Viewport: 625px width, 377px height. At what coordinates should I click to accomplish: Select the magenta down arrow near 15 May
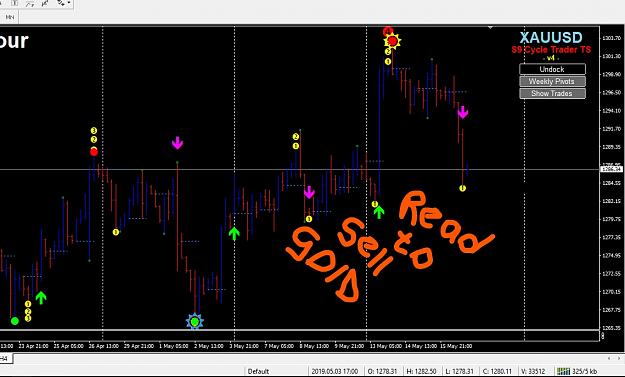(x=462, y=112)
